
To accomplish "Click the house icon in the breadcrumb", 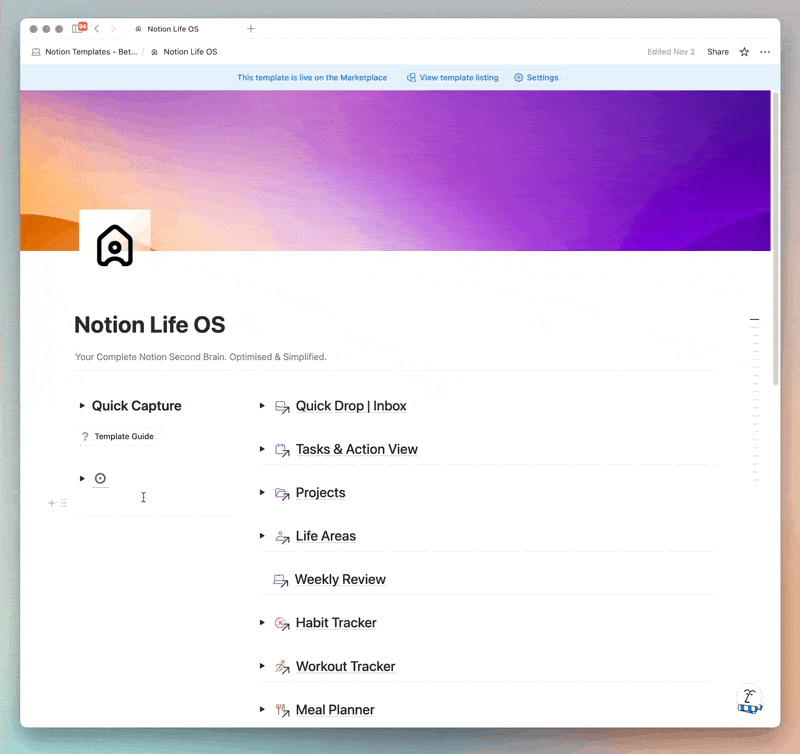I will [x=154, y=52].
